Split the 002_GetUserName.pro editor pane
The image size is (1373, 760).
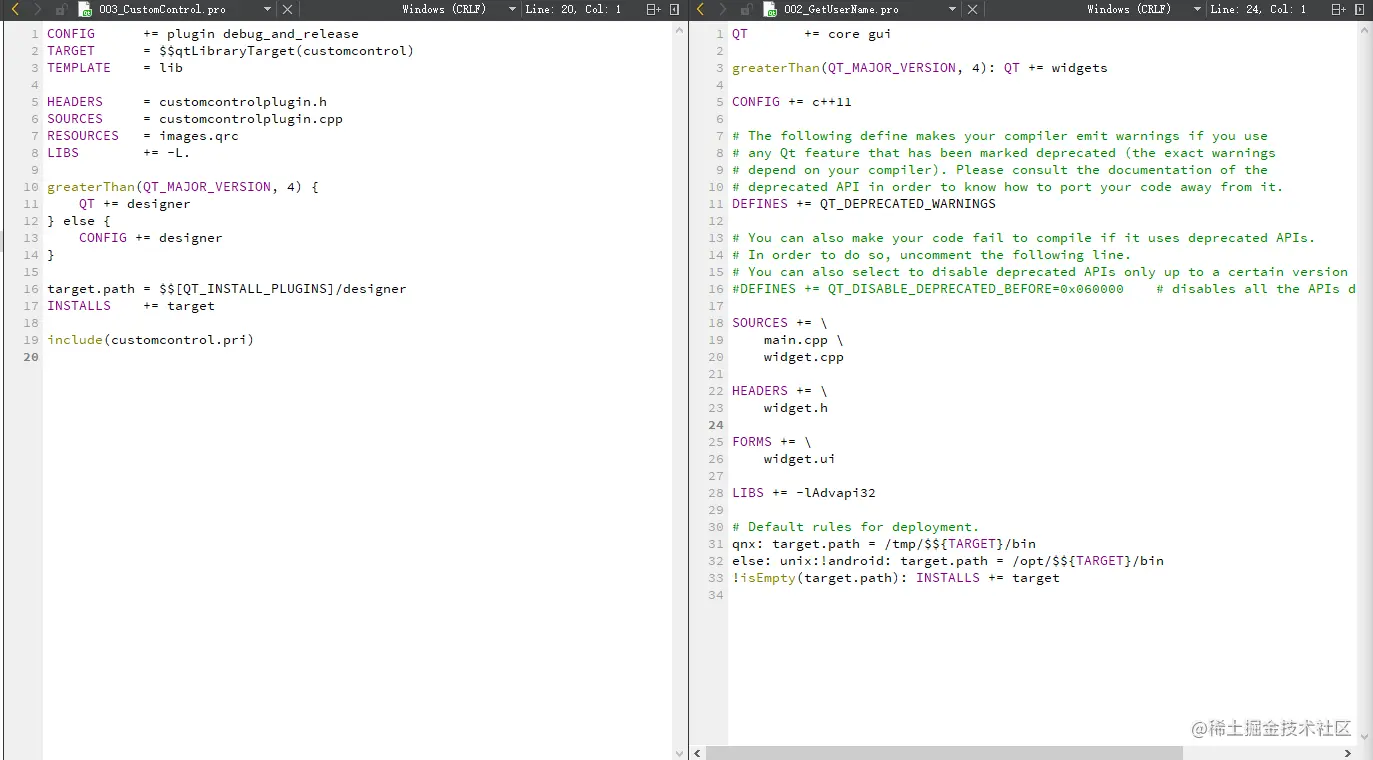point(1338,9)
